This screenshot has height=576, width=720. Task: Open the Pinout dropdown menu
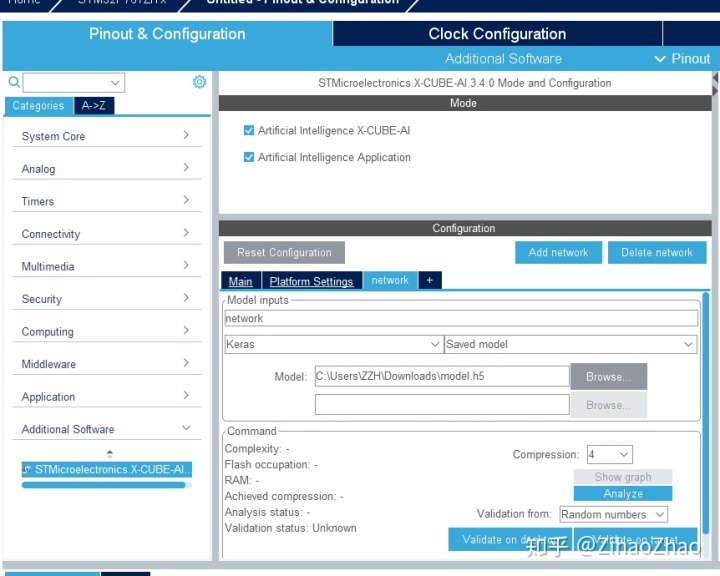click(x=682, y=59)
